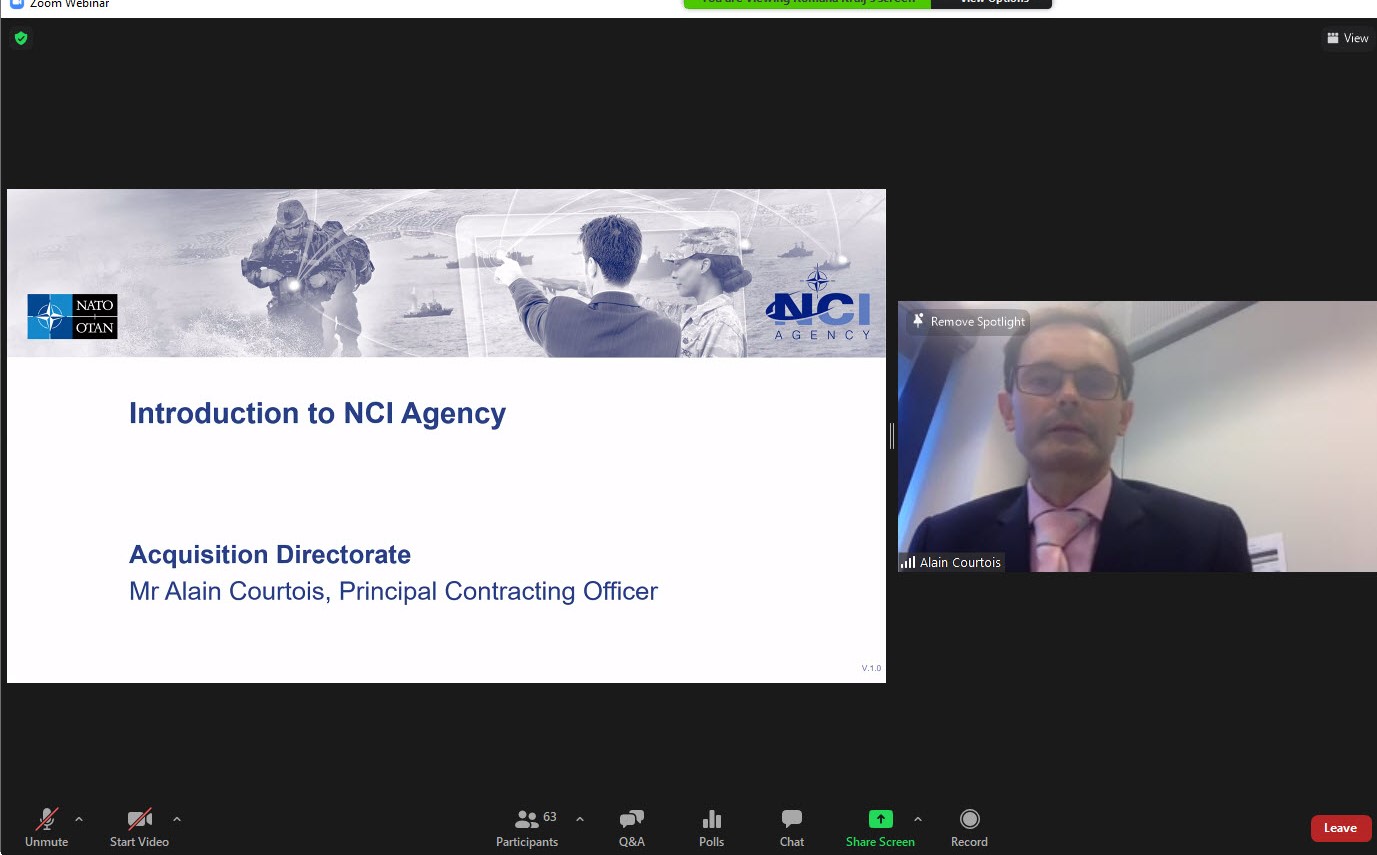Click the green Share Screen button

[880, 828]
